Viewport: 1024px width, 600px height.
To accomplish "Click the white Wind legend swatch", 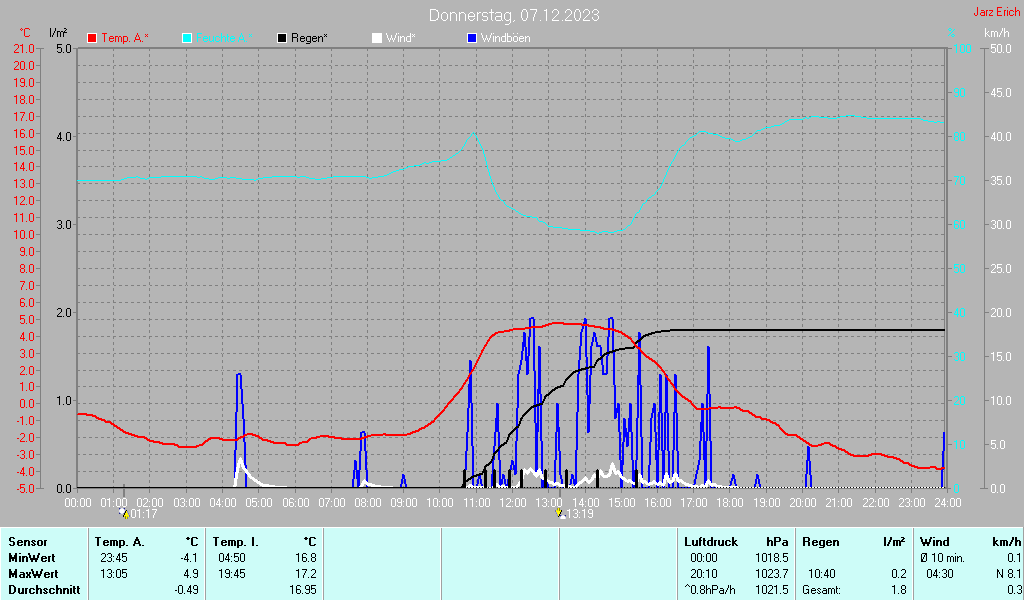I will coord(377,39).
